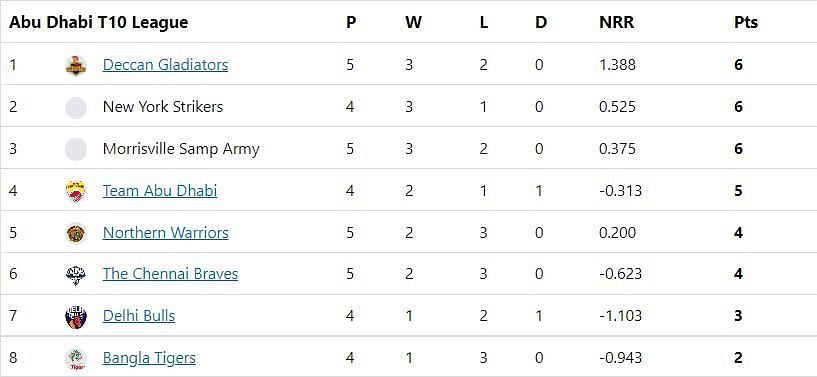
Task: Open the Delhi Bulls team link
Action: (139, 316)
